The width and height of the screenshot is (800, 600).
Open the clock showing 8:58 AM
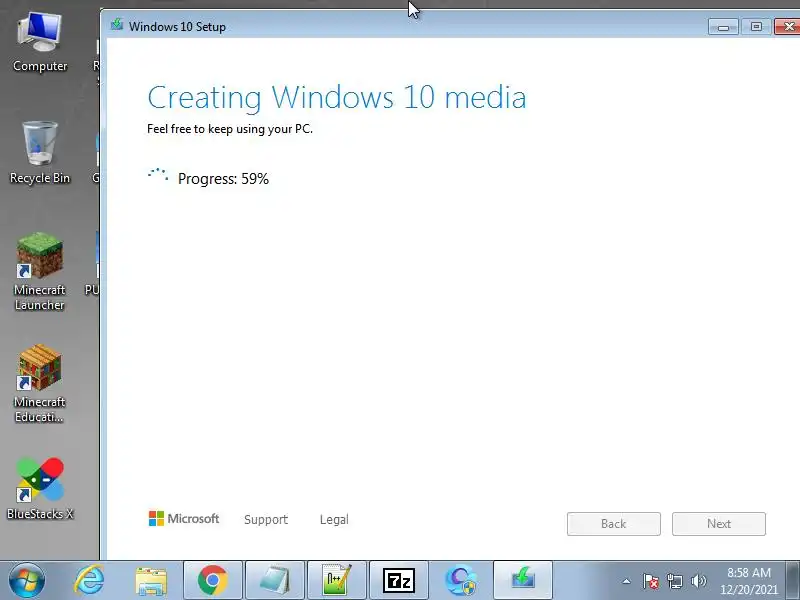(748, 581)
